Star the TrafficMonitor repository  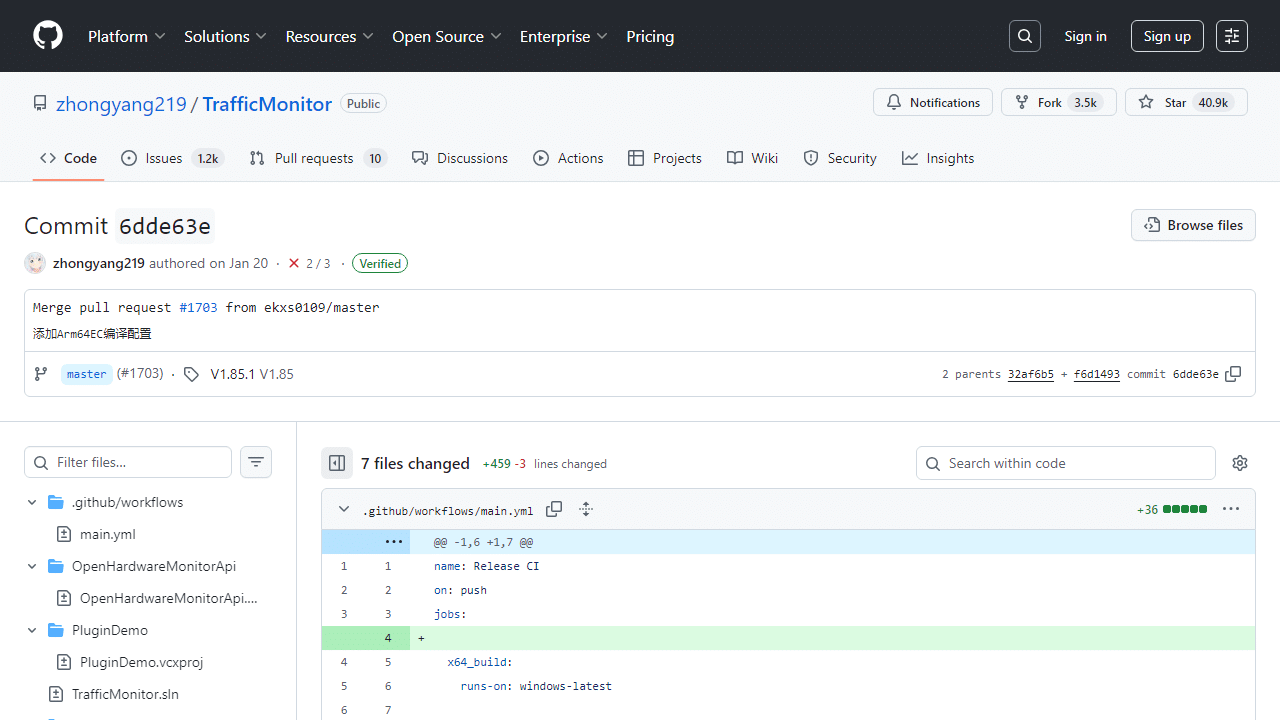(x=1186, y=102)
